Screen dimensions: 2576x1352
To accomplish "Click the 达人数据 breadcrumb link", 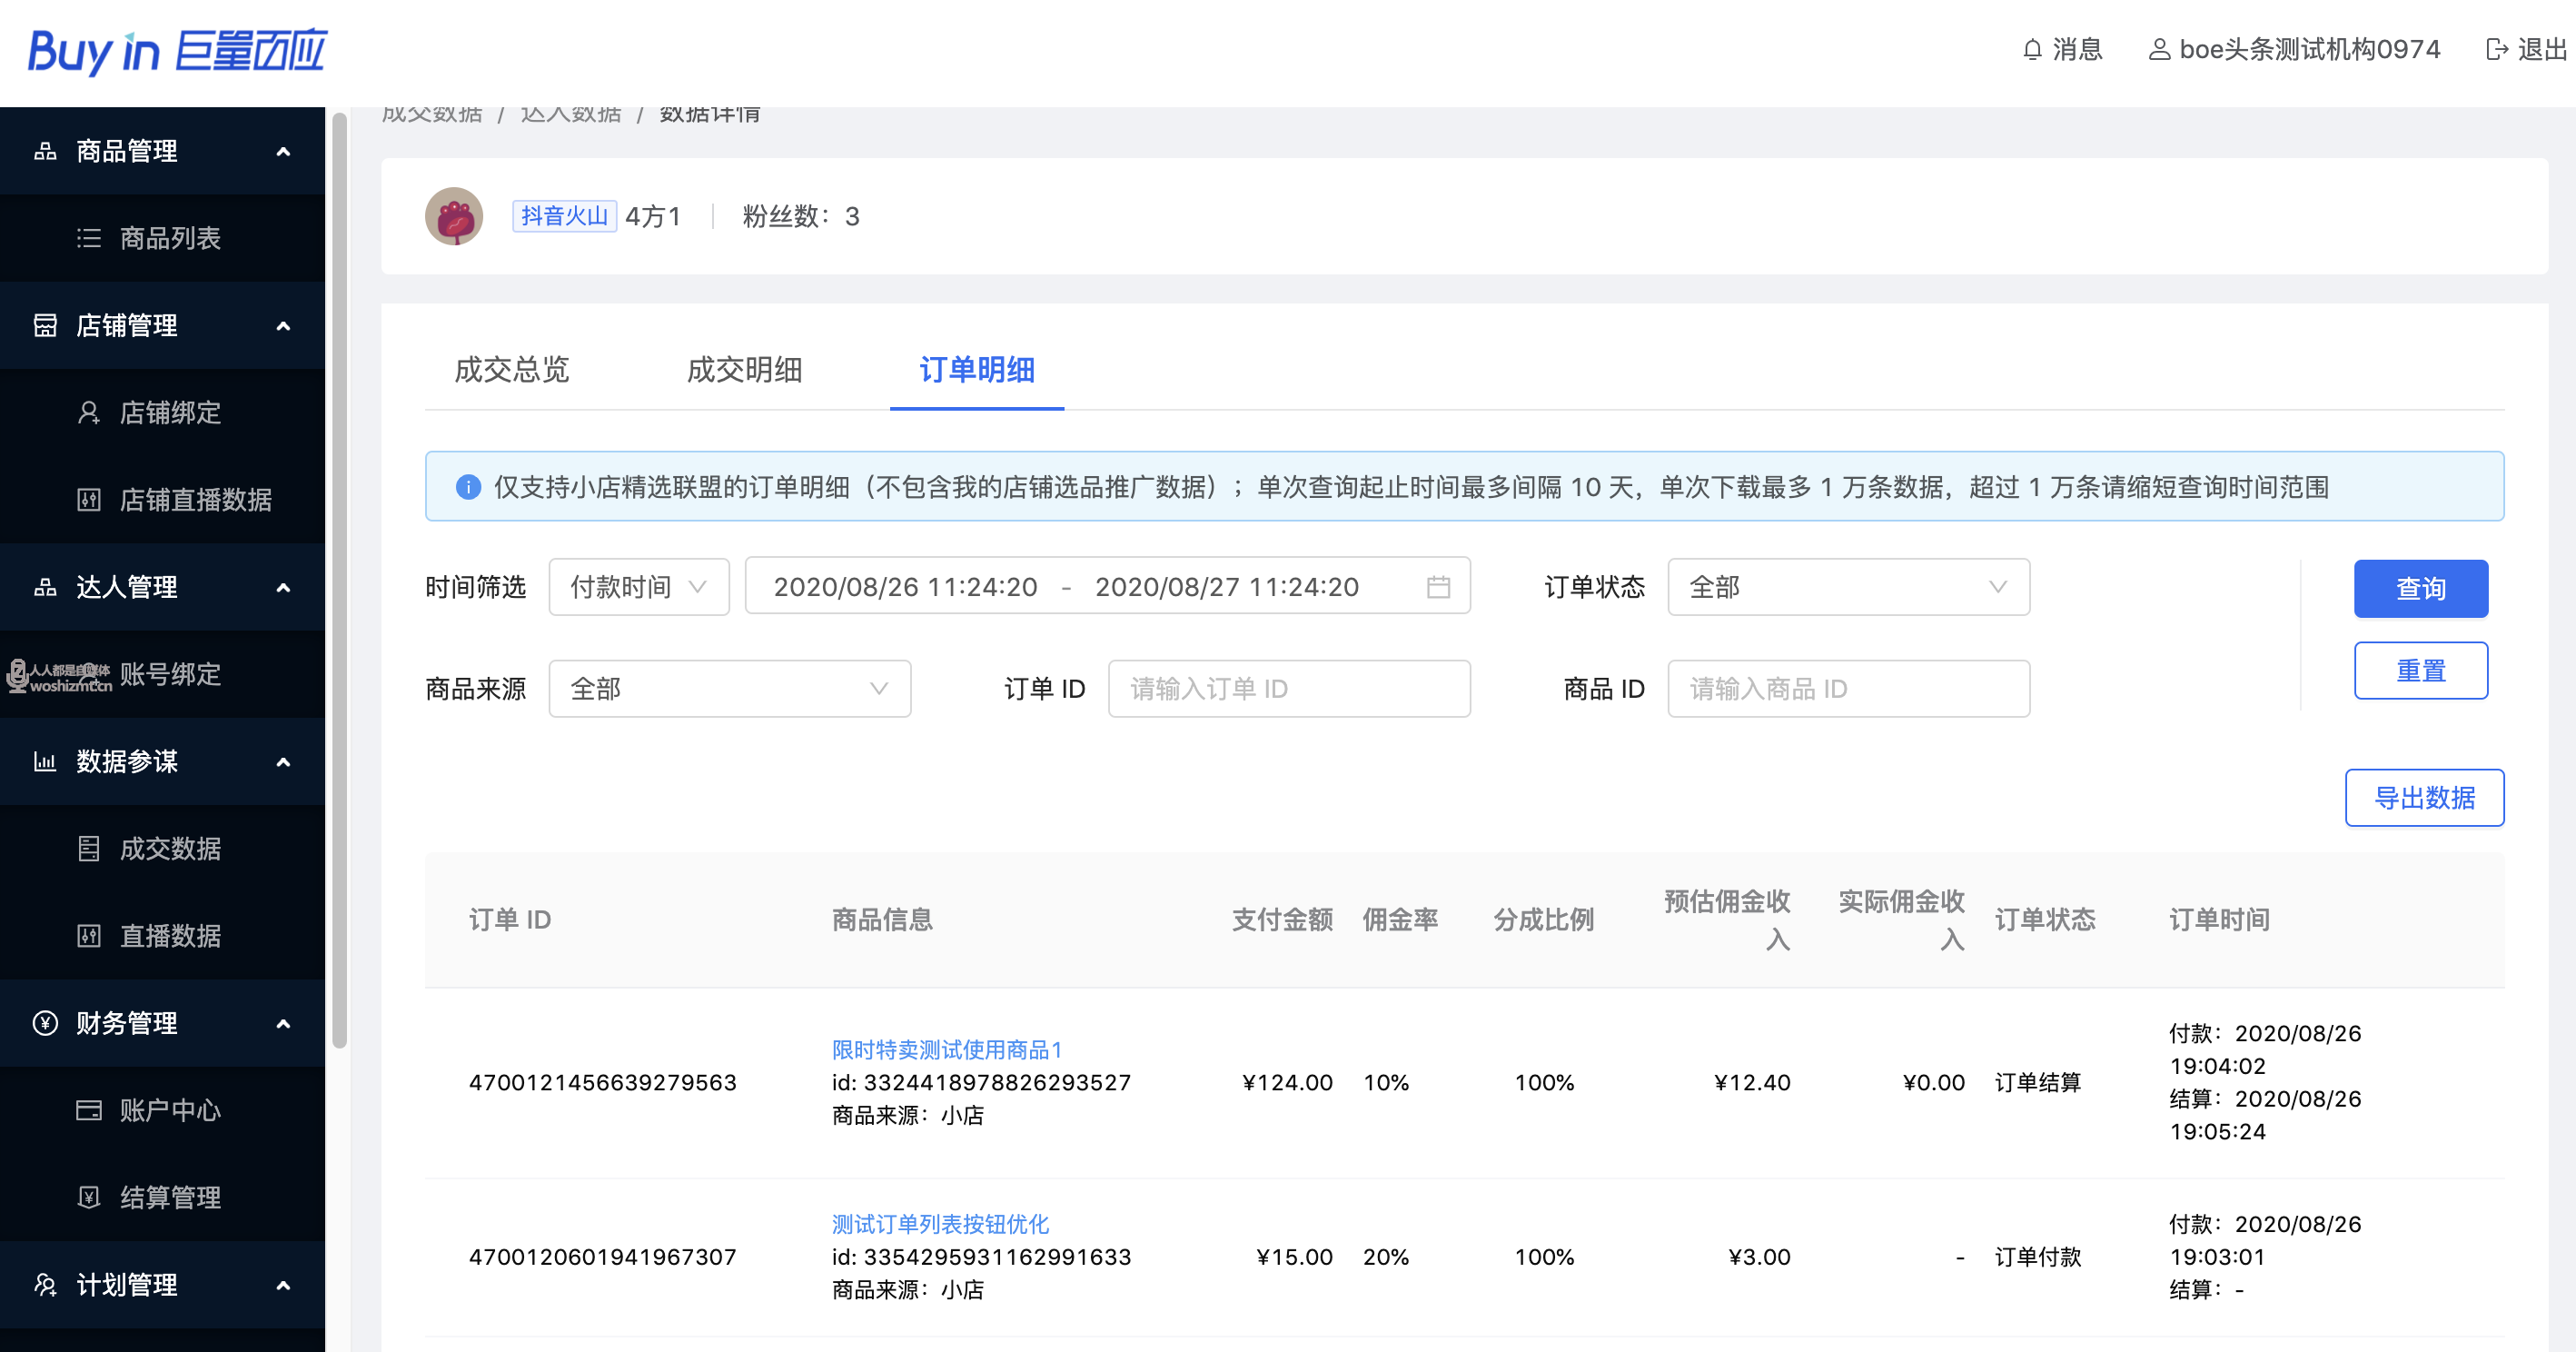I will pos(571,113).
